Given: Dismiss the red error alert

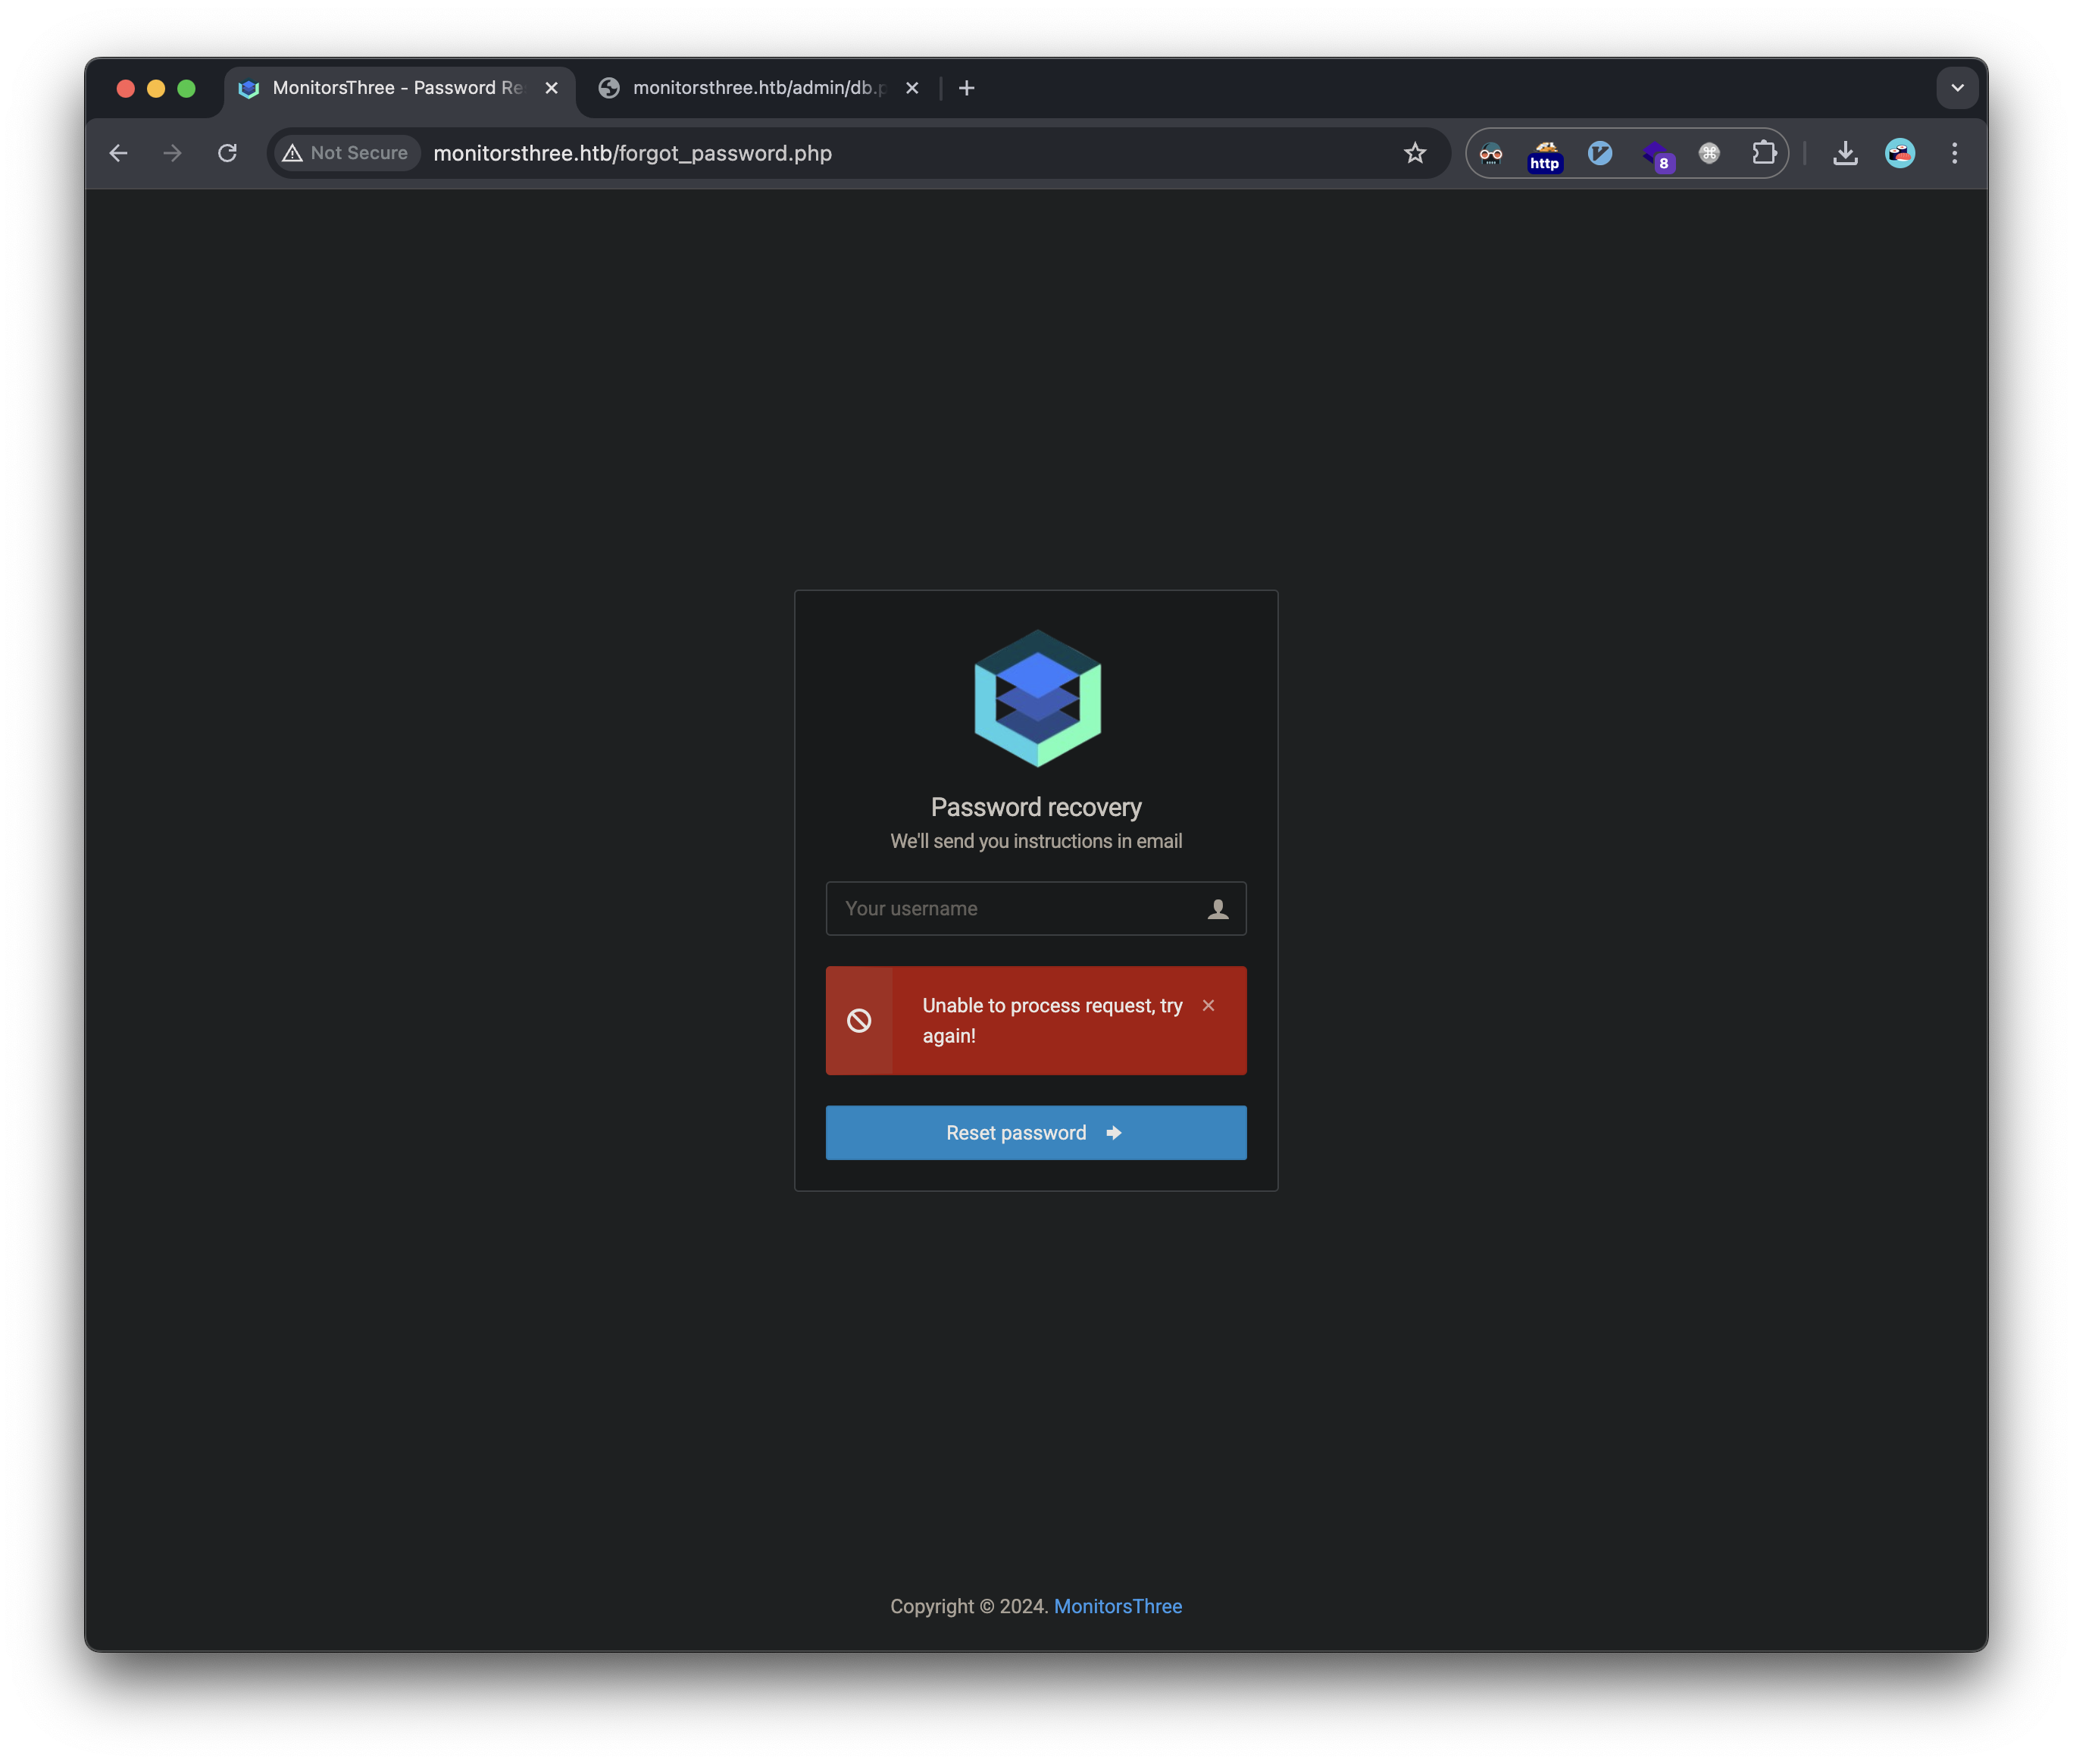Looking at the screenshot, I should click(1208, 1005).
